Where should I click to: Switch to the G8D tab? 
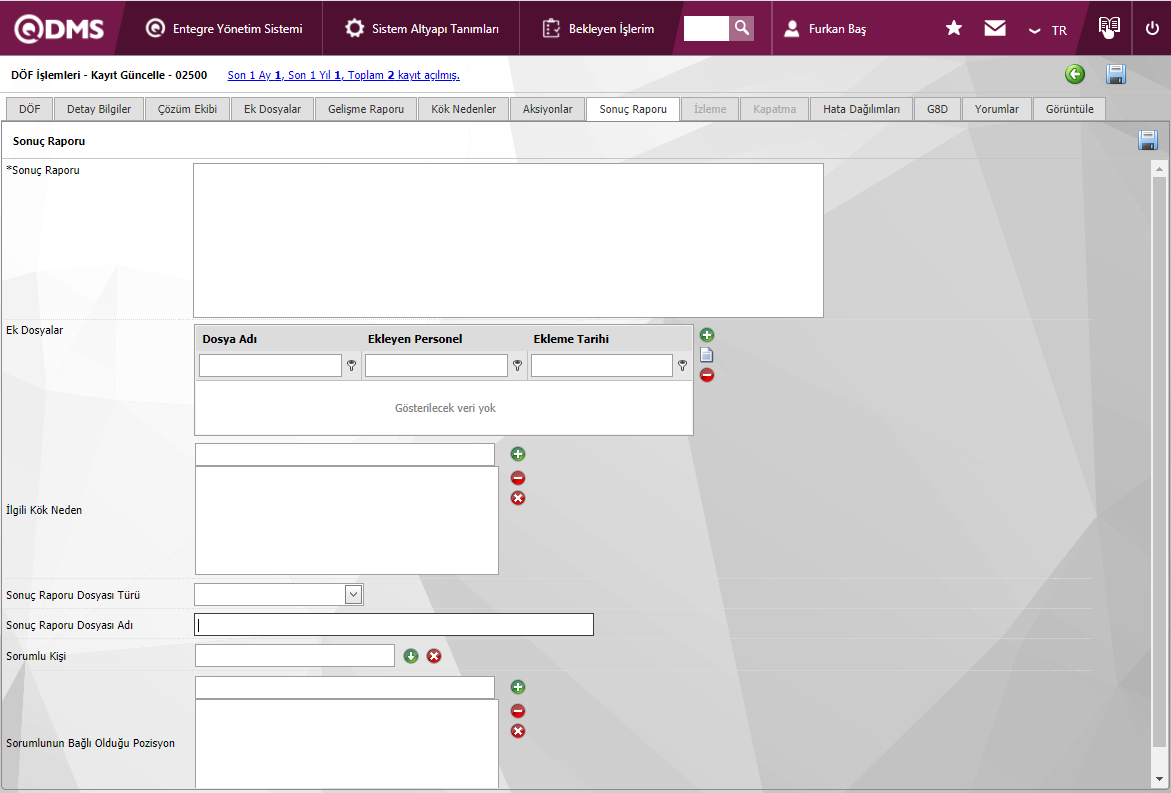tap(937, 109)
